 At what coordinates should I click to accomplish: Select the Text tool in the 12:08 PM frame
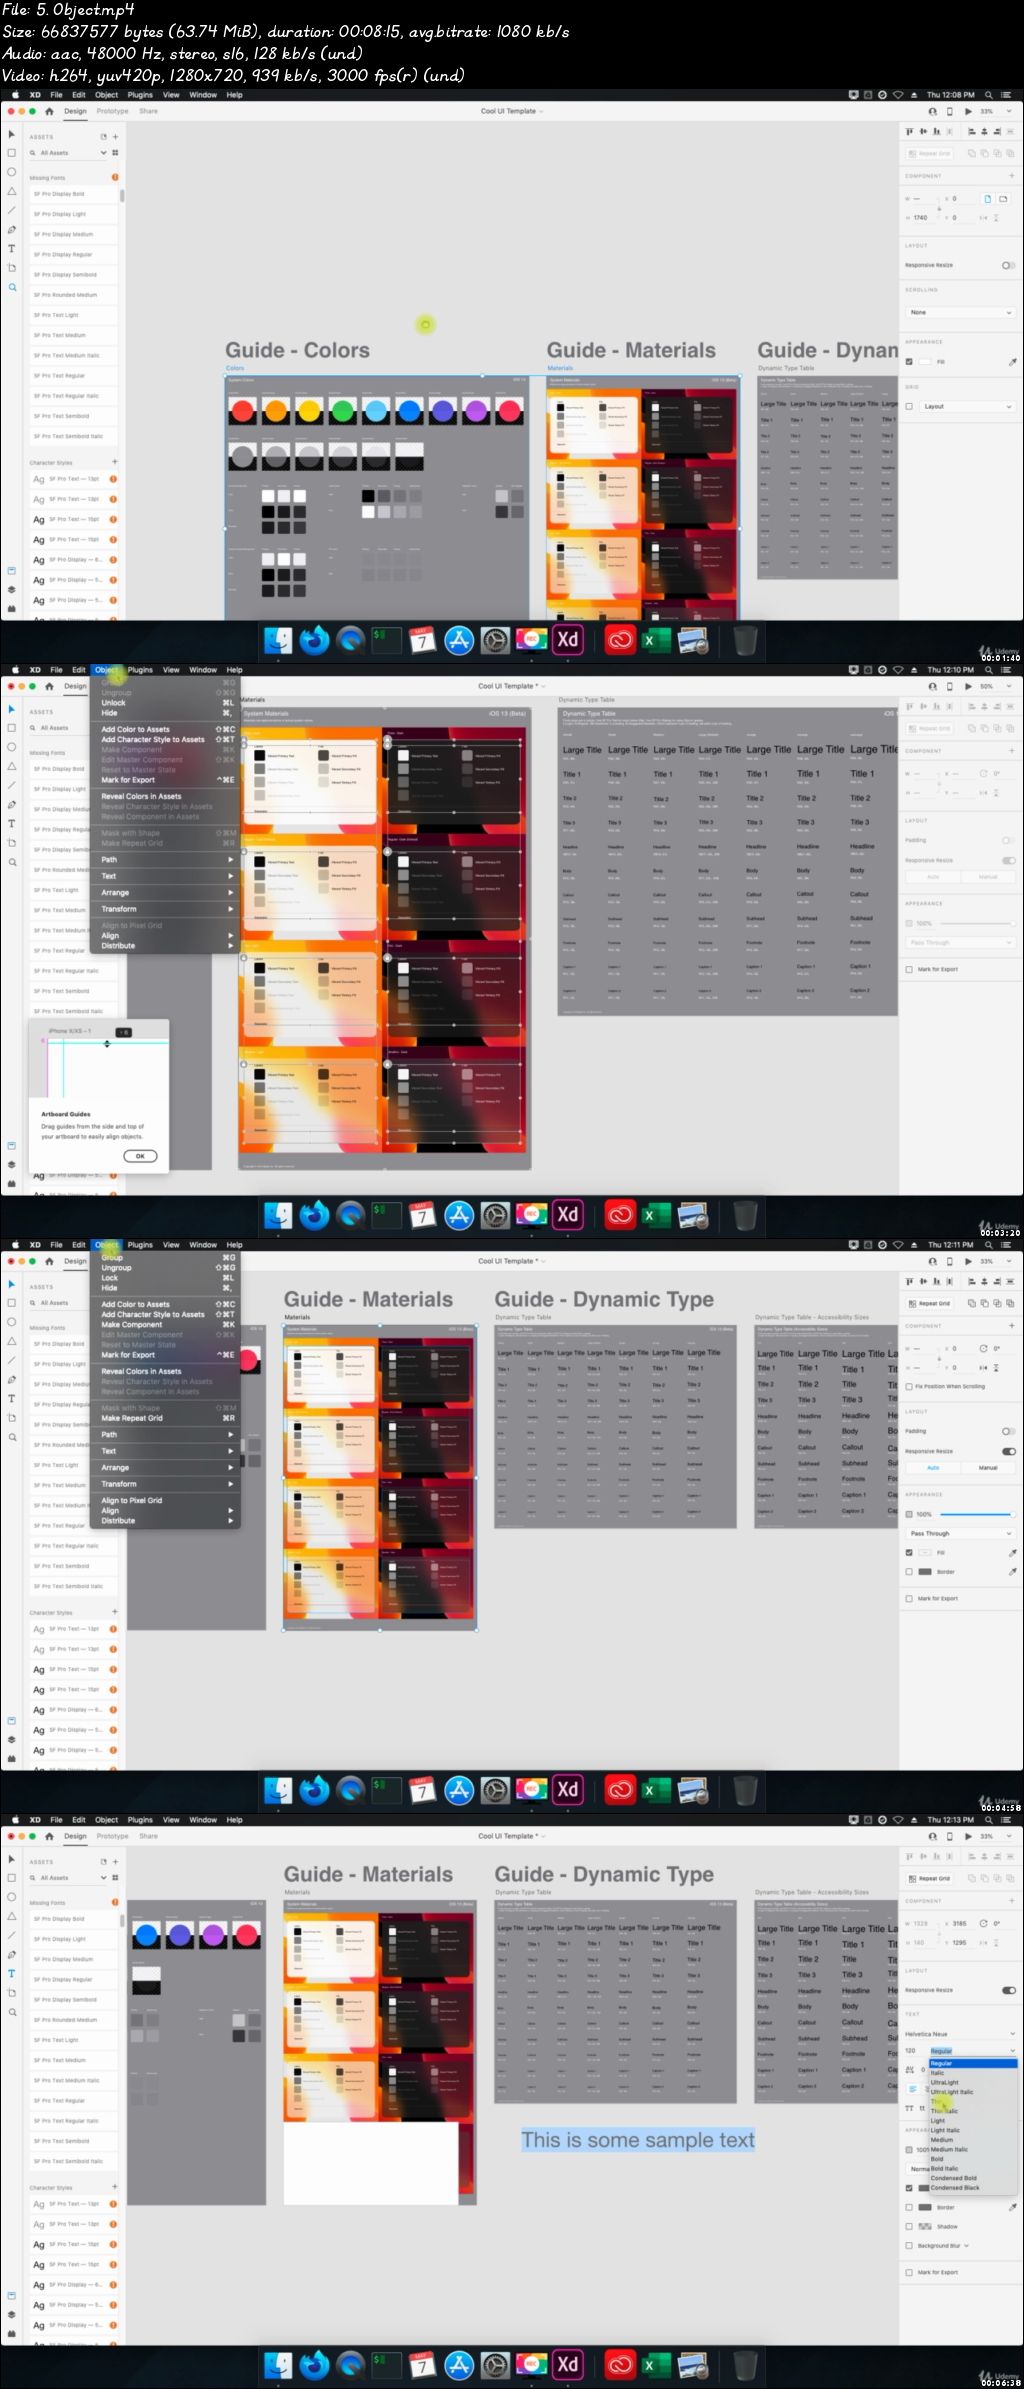click(12, 248)
